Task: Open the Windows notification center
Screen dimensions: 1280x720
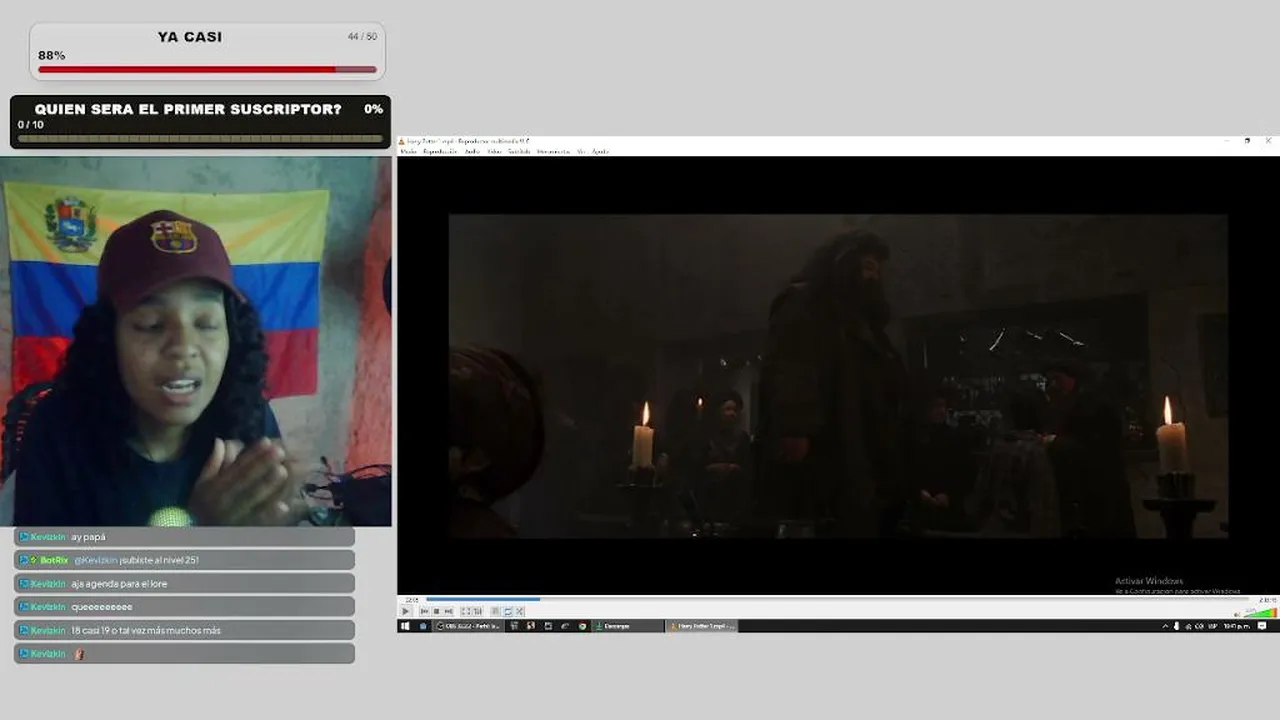Action: [x=1262, y=626]
